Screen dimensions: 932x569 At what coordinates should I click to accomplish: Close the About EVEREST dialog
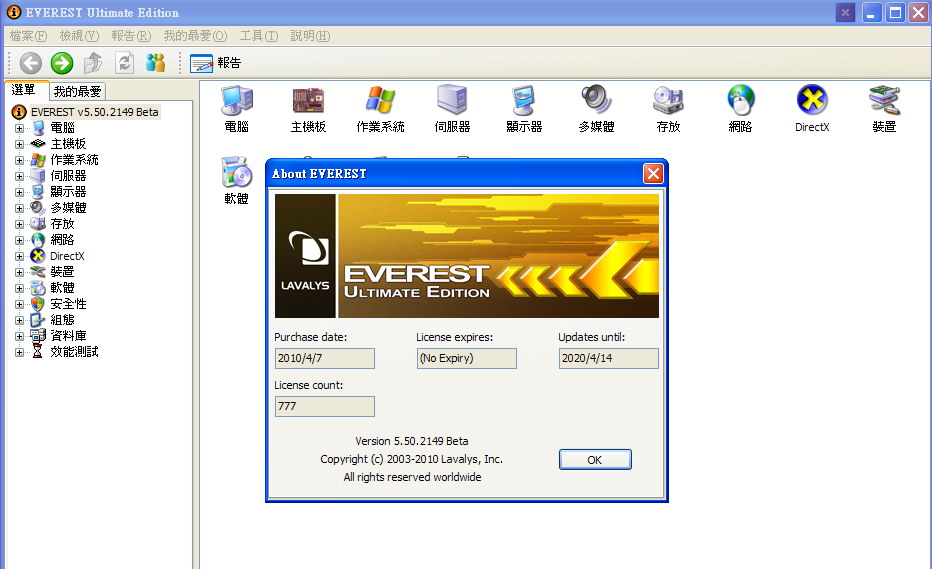653,173
